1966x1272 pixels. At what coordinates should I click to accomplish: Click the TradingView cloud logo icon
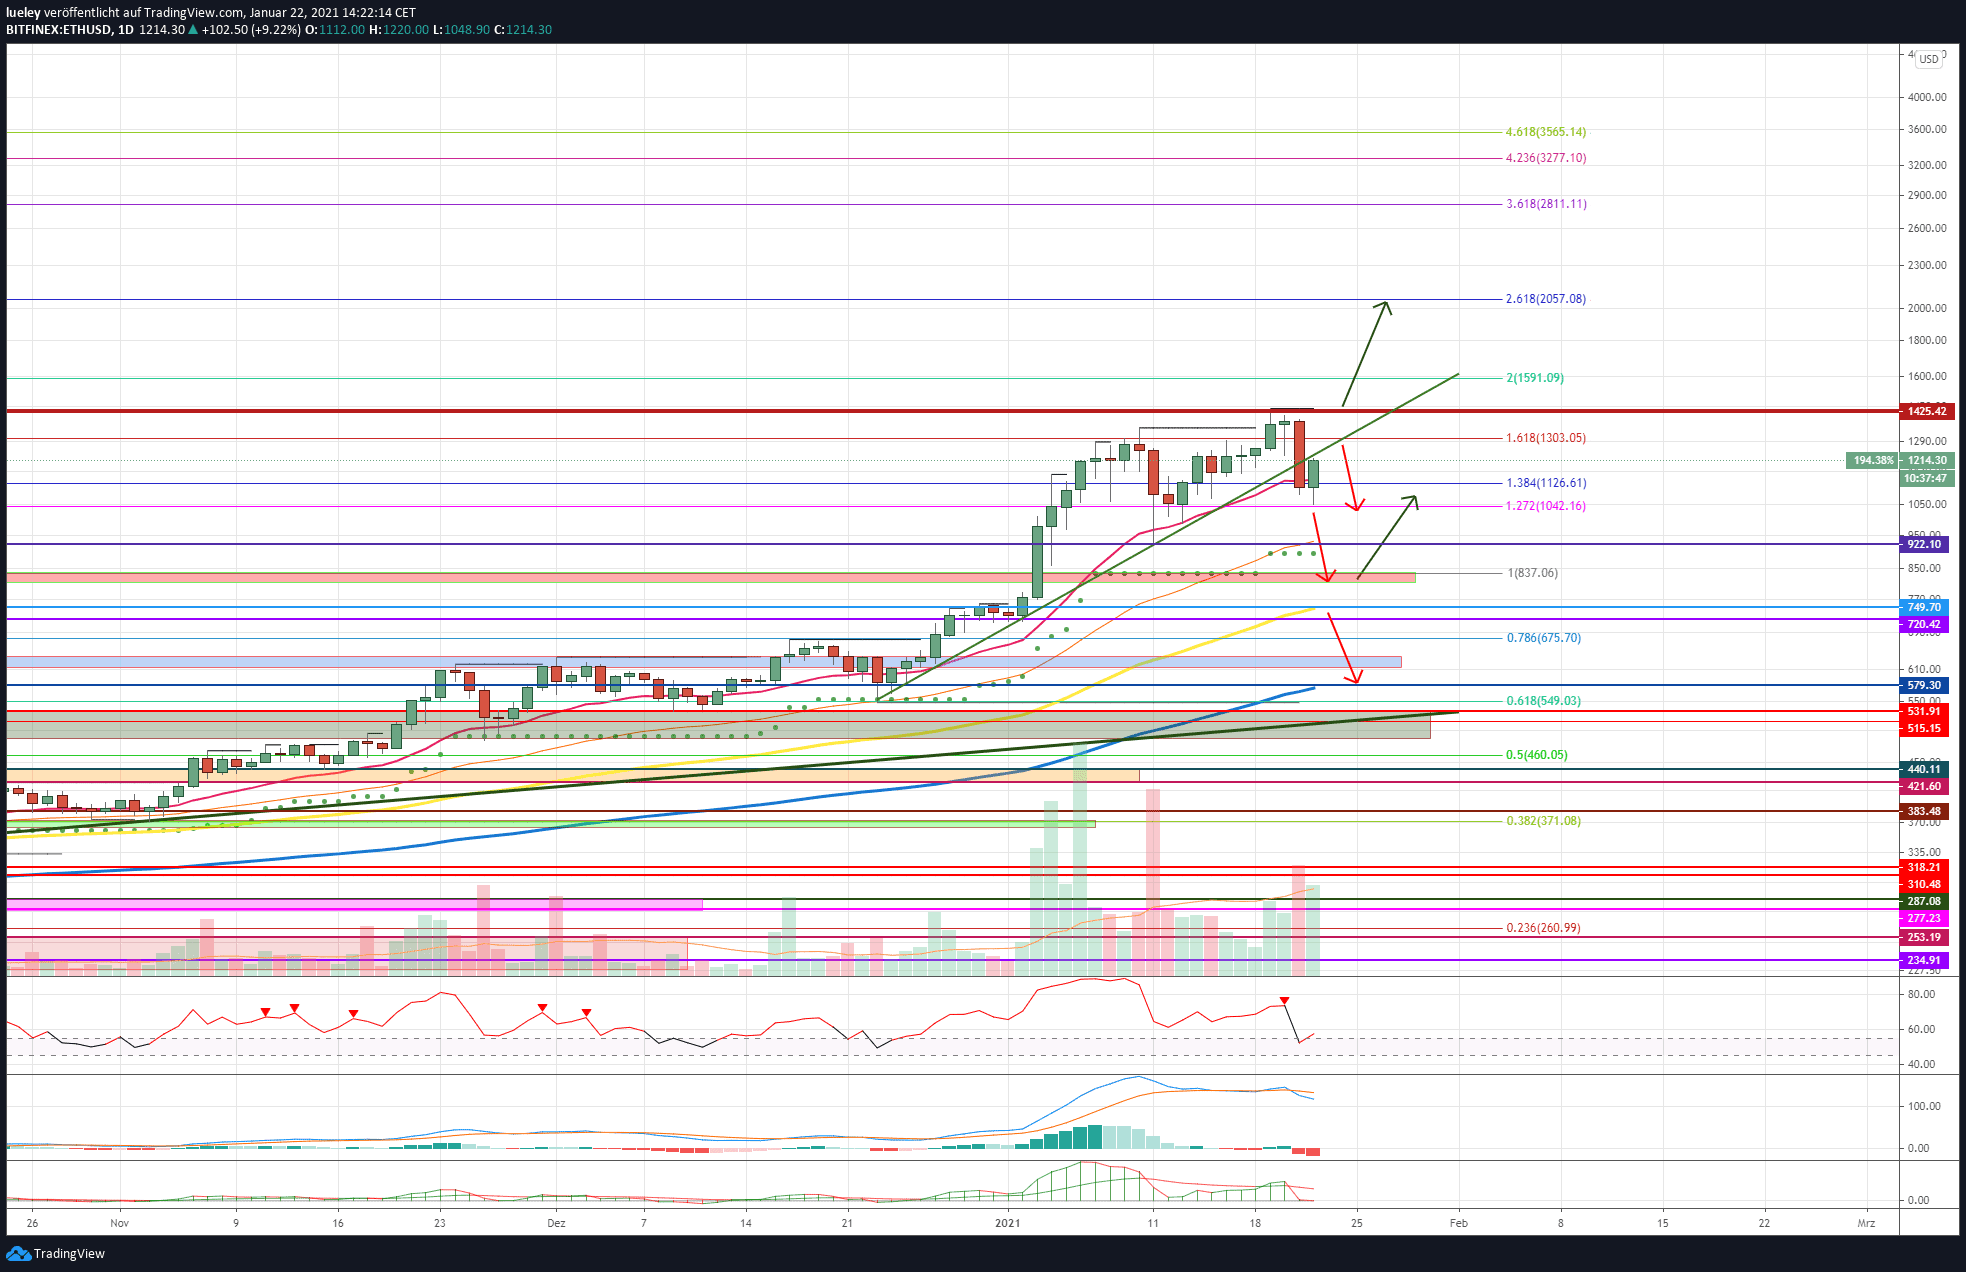click(x=18, y=1253)
